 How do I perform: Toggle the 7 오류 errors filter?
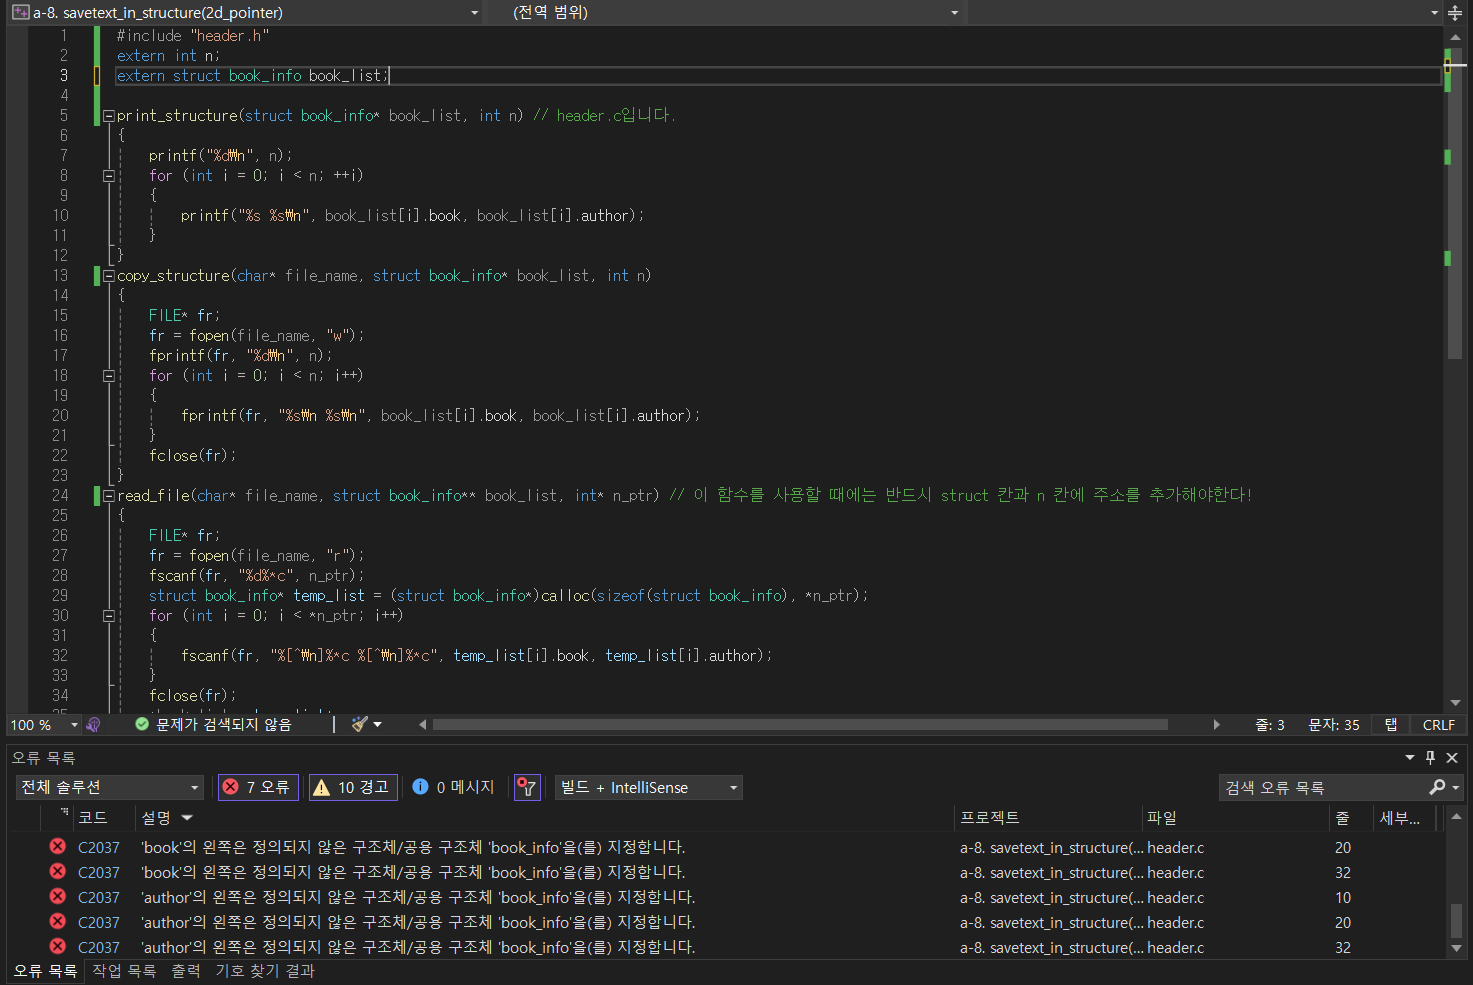[258, 788]
